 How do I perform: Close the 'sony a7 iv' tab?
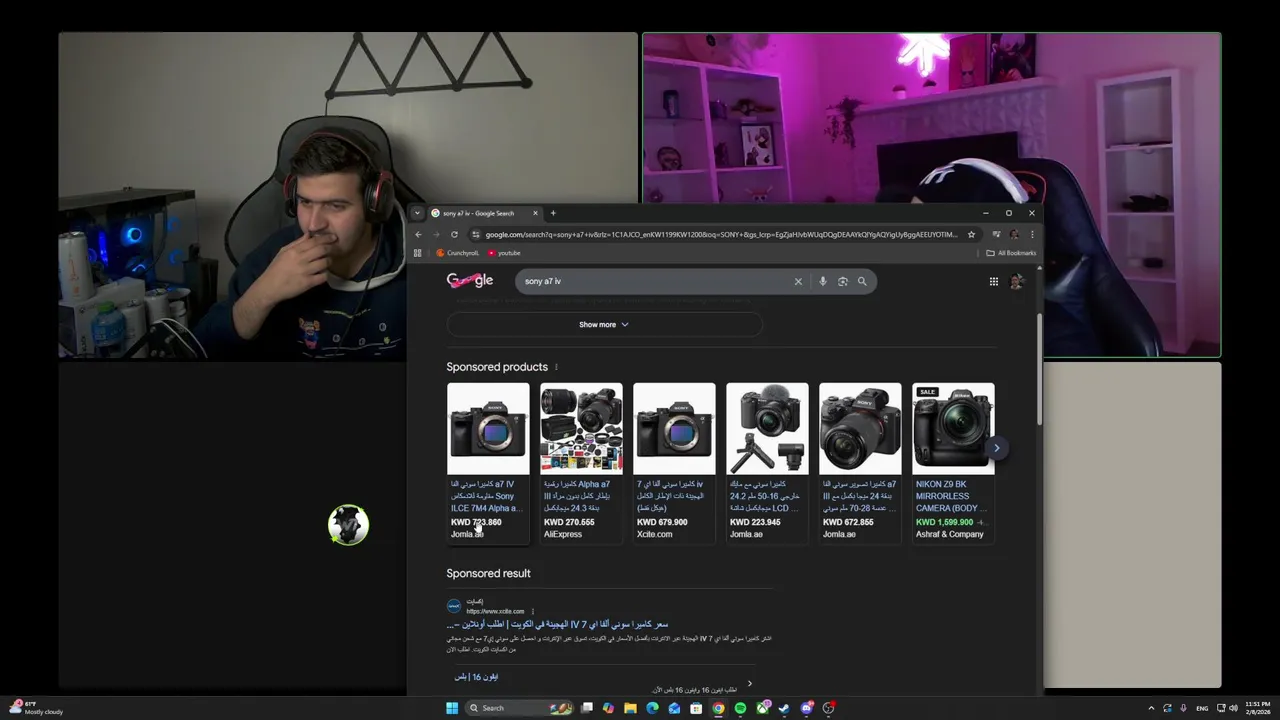[535, 213]
